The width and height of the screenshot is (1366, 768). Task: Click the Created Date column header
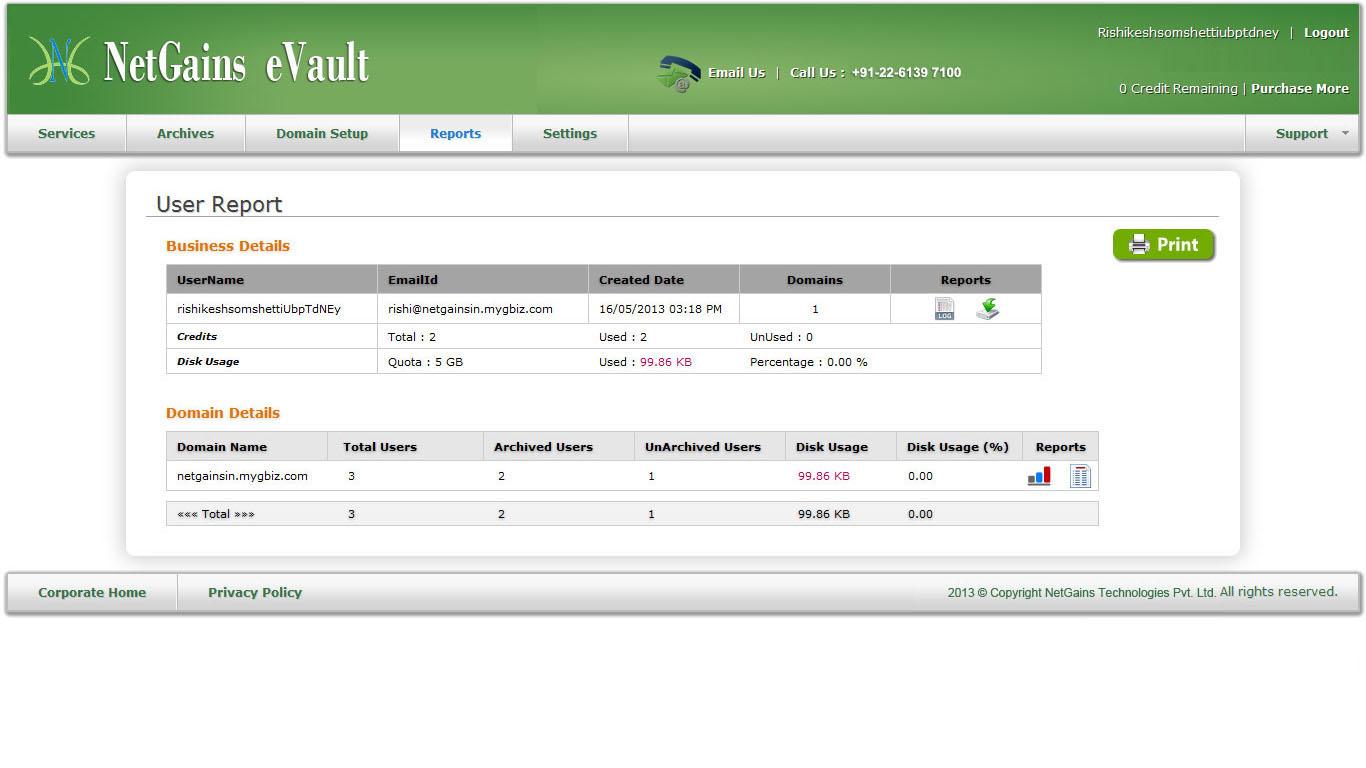[x=641, y=280]
